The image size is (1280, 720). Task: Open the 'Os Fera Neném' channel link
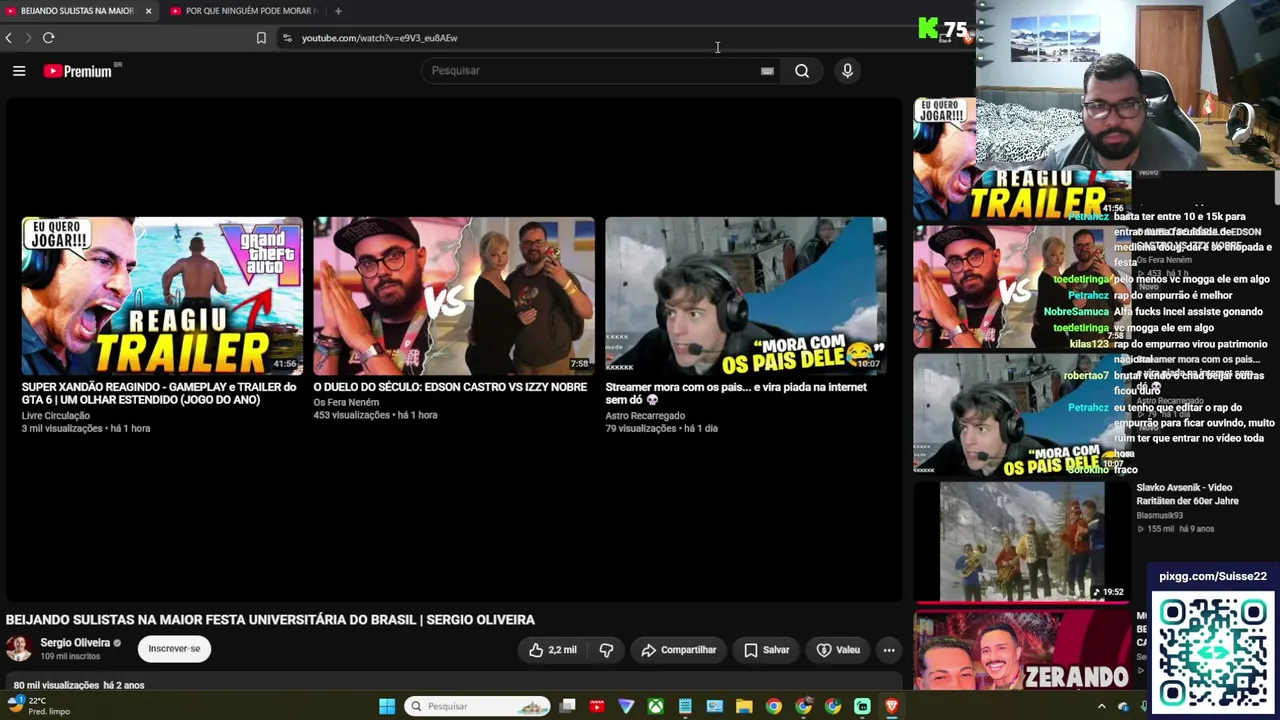(346, 403)
